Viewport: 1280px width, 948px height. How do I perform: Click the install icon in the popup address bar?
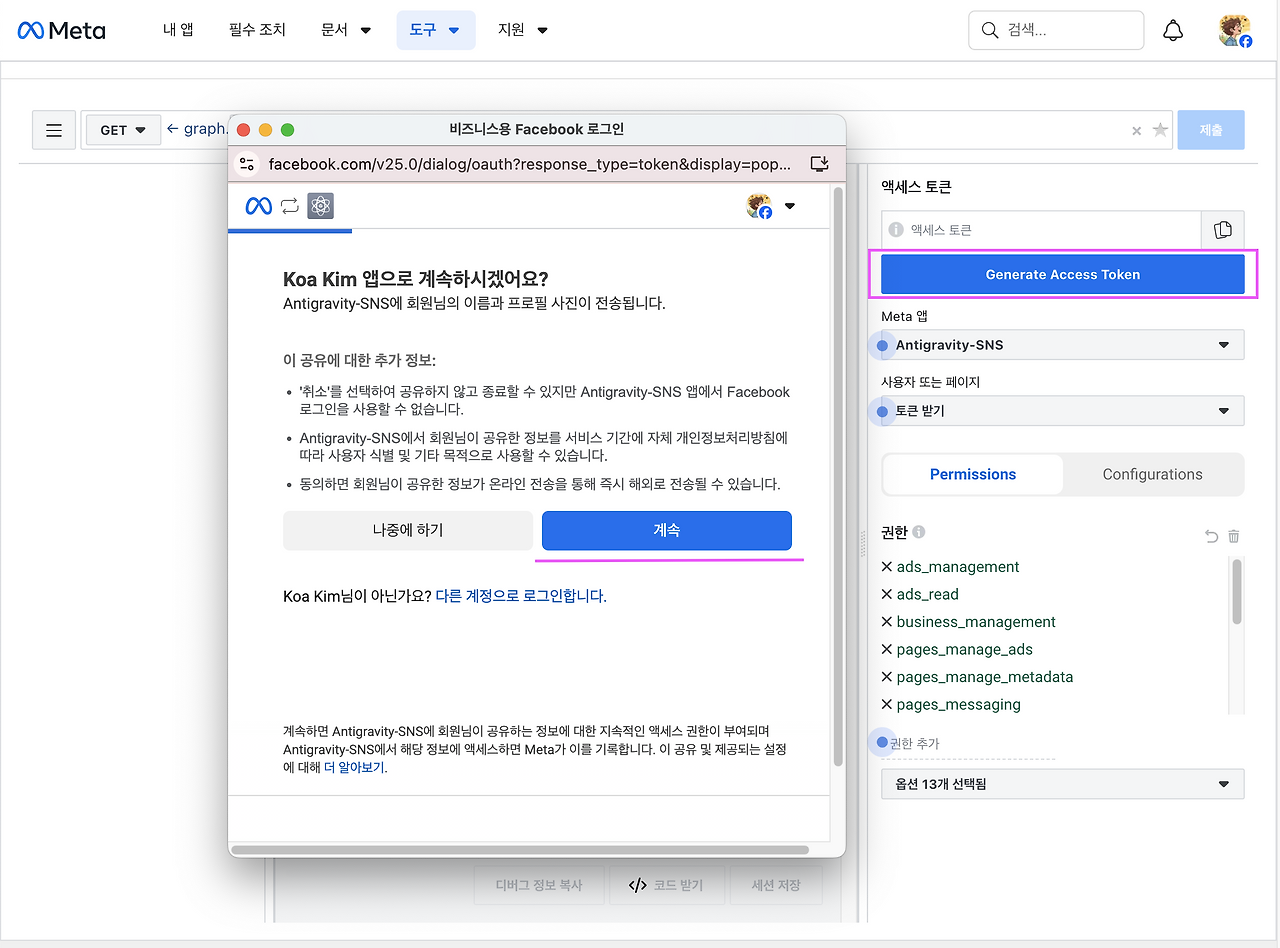819,164
